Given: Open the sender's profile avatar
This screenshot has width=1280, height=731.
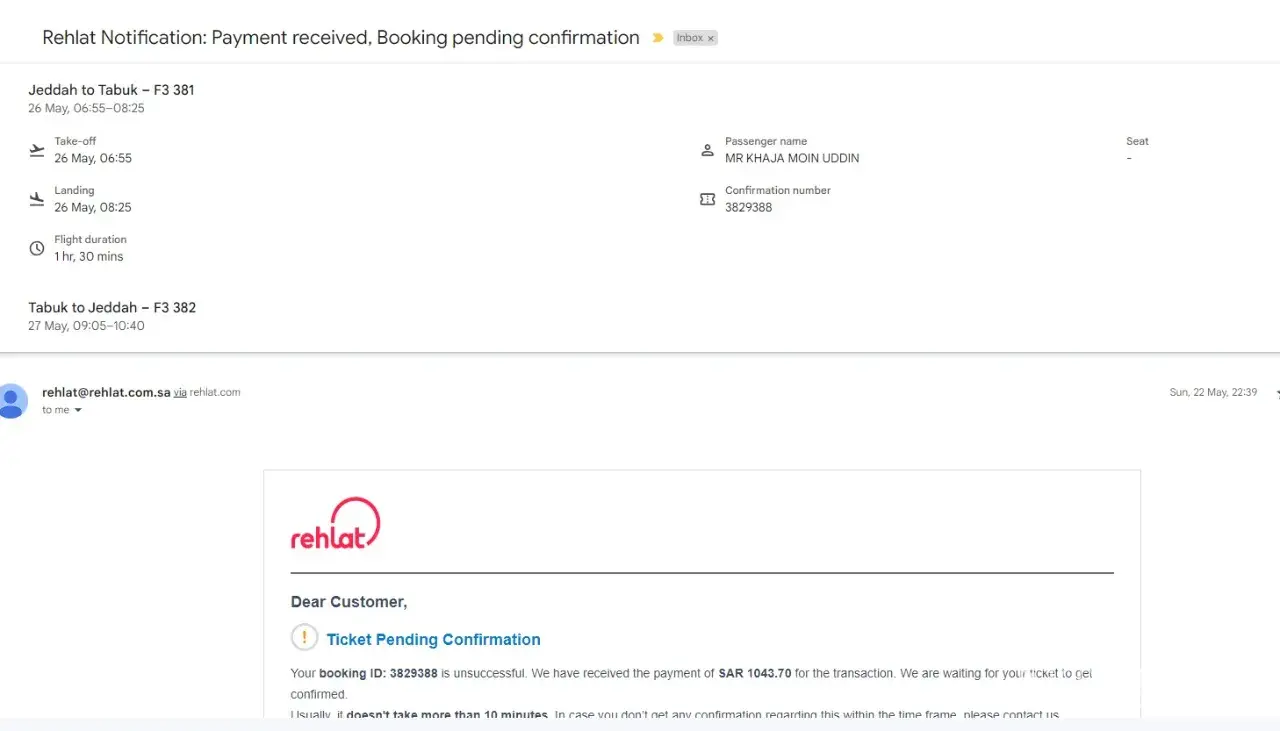Looking at the screenshot, I should coord(12,401).
